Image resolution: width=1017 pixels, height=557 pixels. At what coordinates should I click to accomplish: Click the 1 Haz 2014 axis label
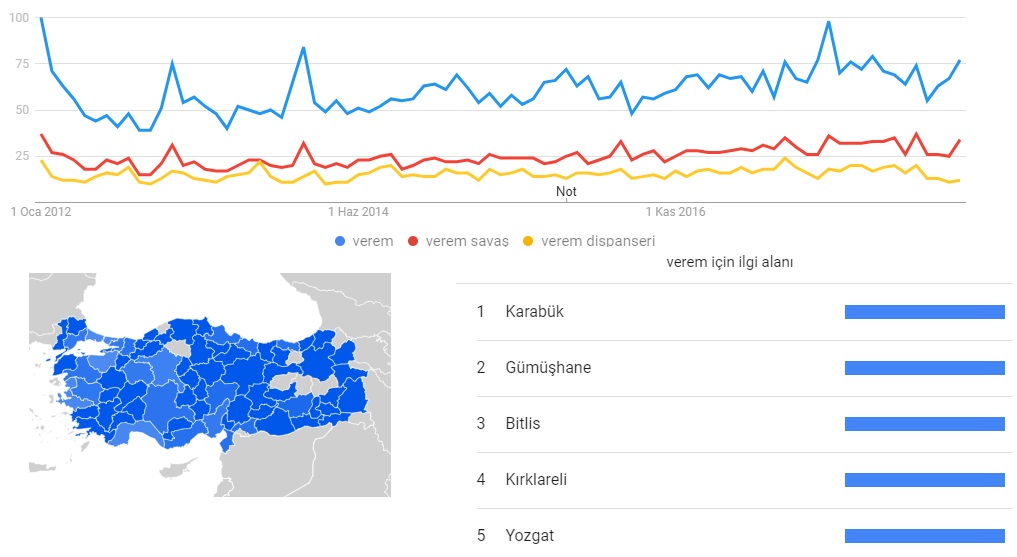click(358, 211)
